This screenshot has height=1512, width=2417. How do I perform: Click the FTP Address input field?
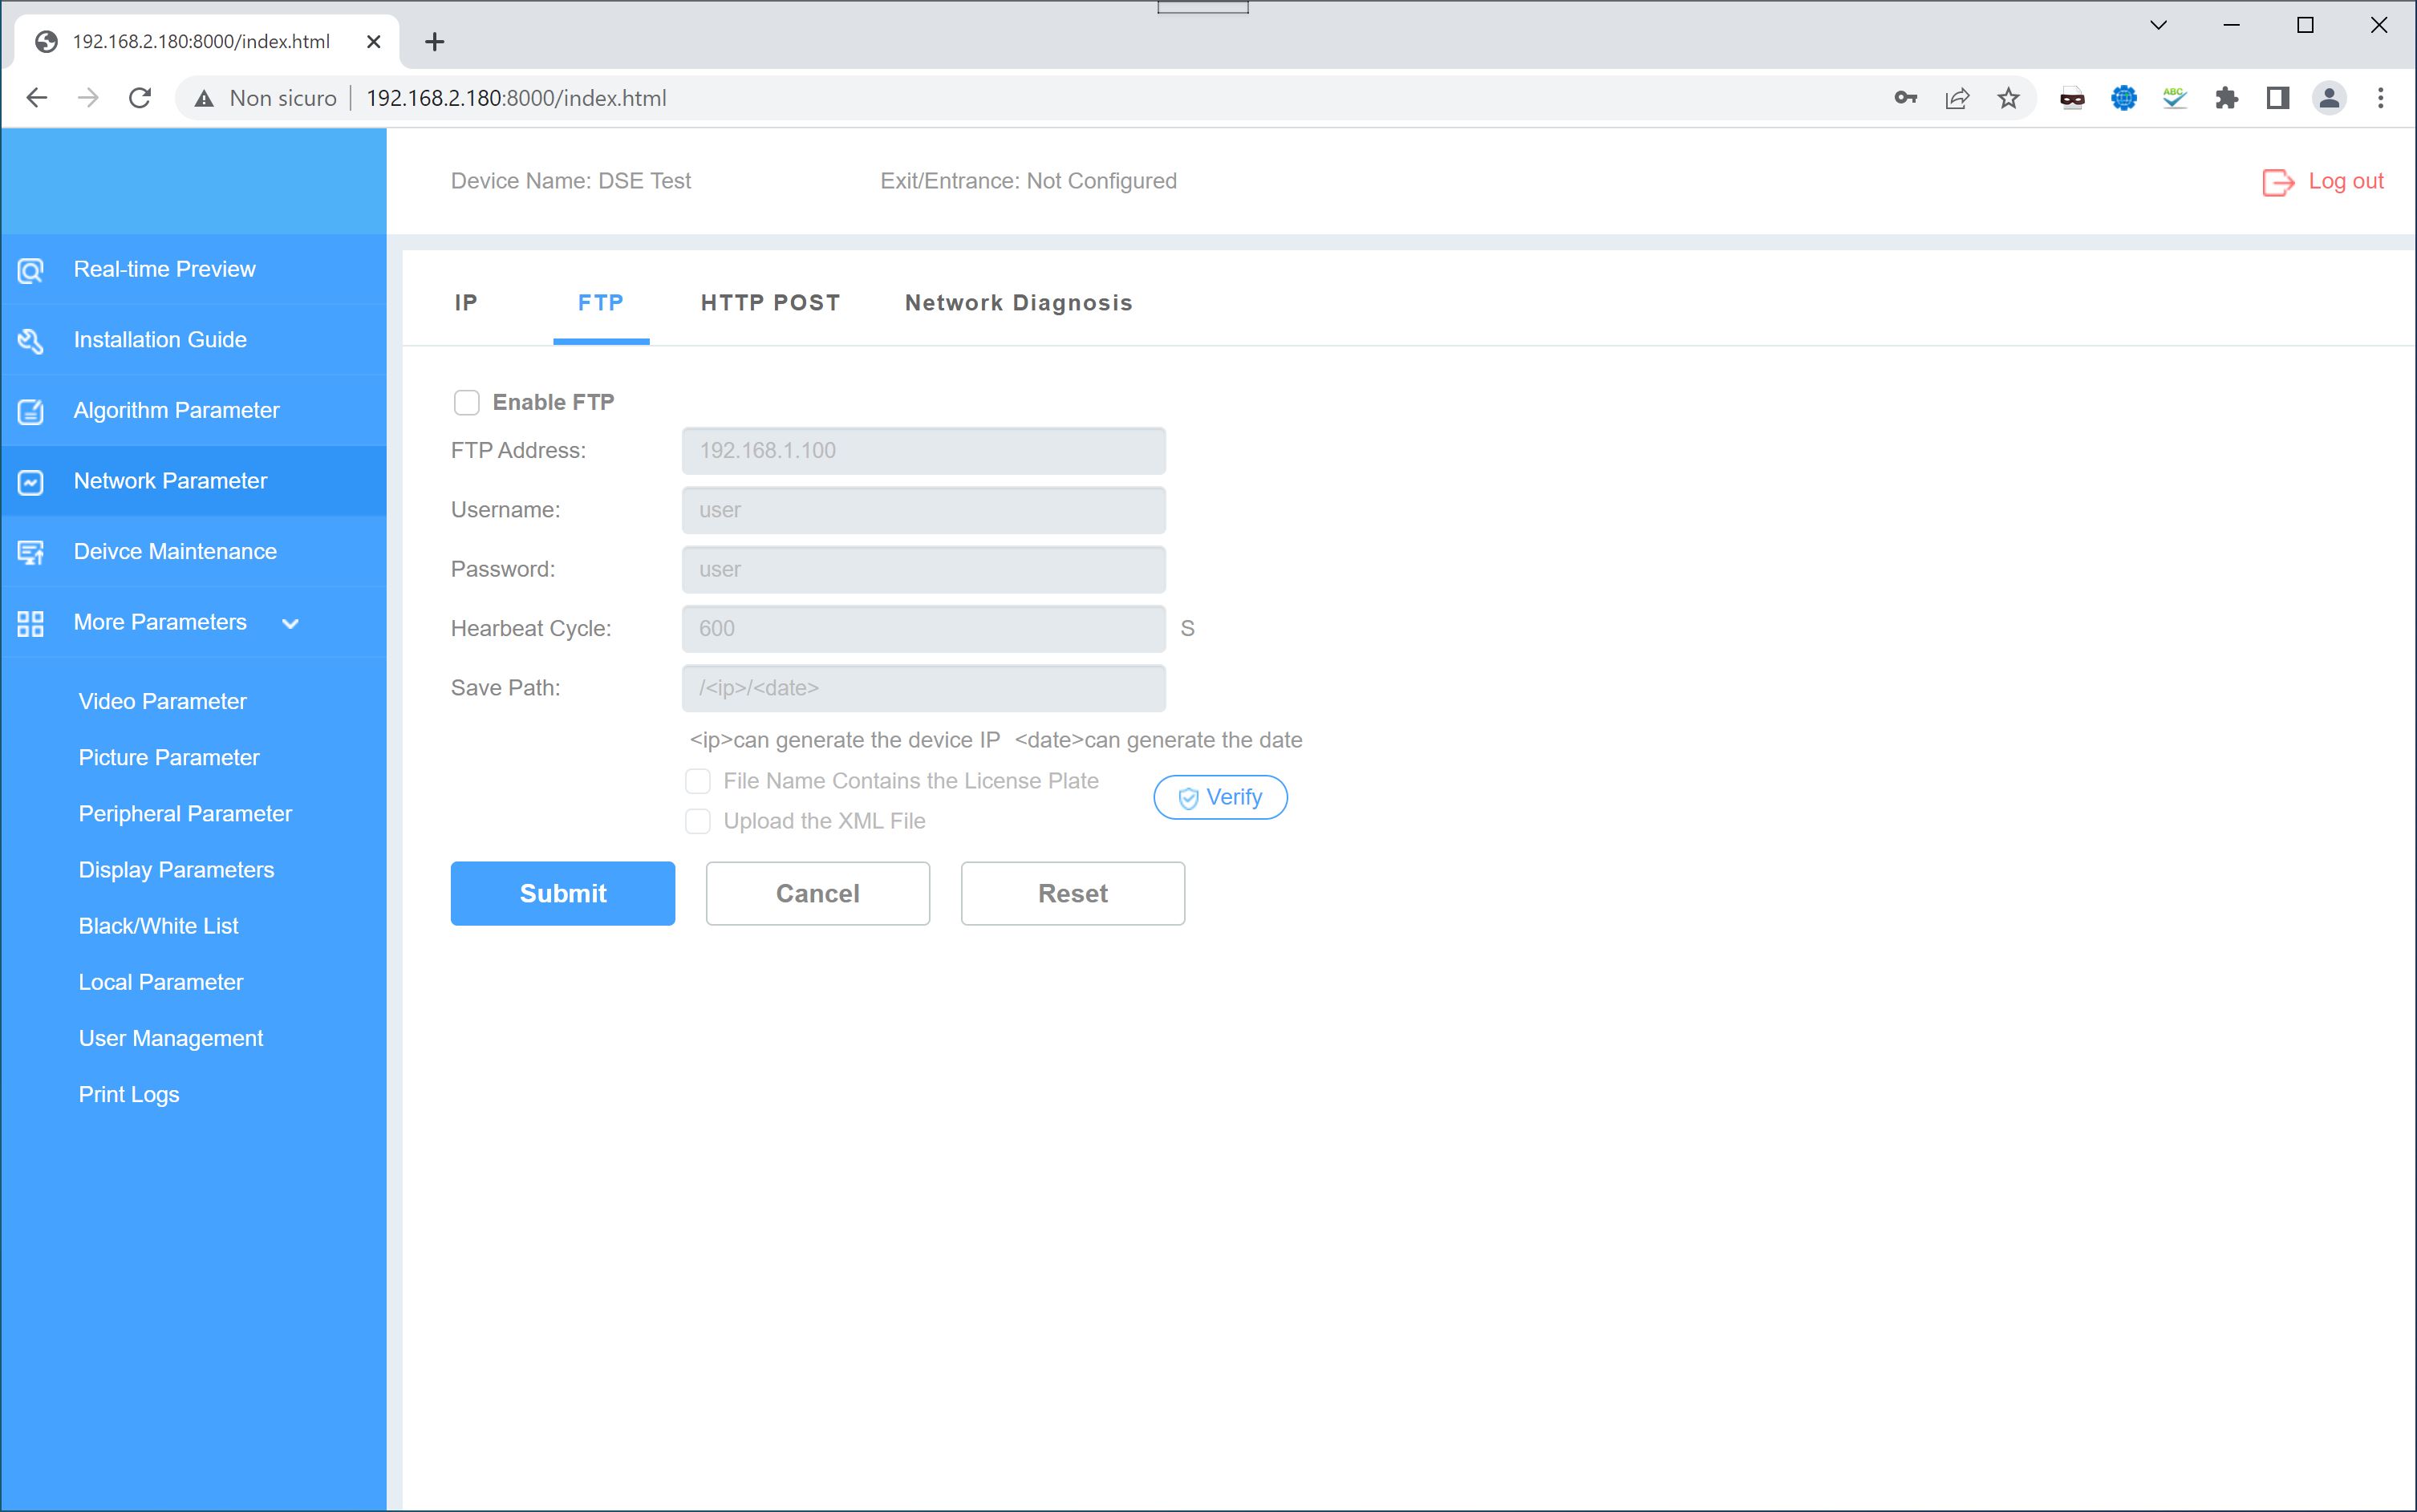(922, 451)
